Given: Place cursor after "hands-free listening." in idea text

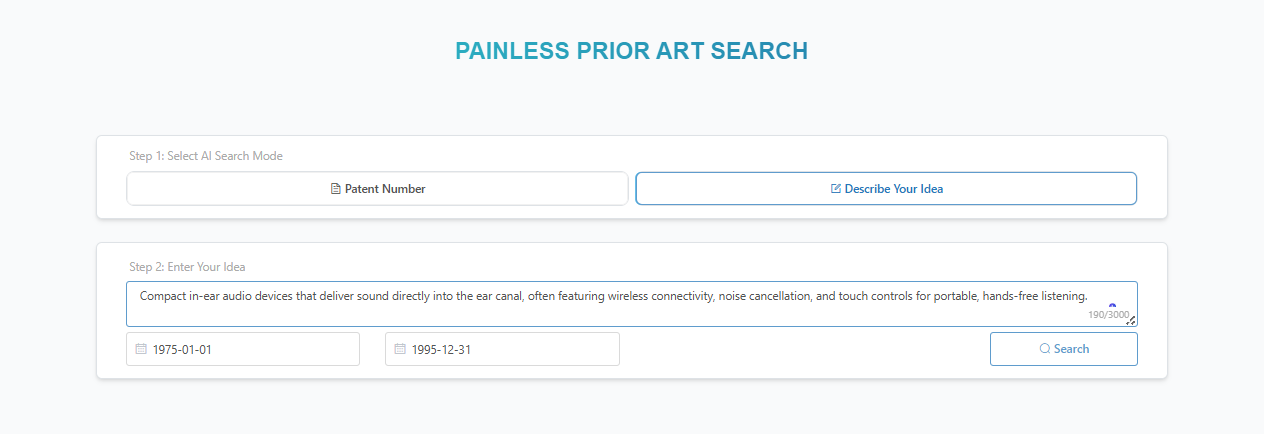Looking at the screenshot, I should [x=1088, y=296].
